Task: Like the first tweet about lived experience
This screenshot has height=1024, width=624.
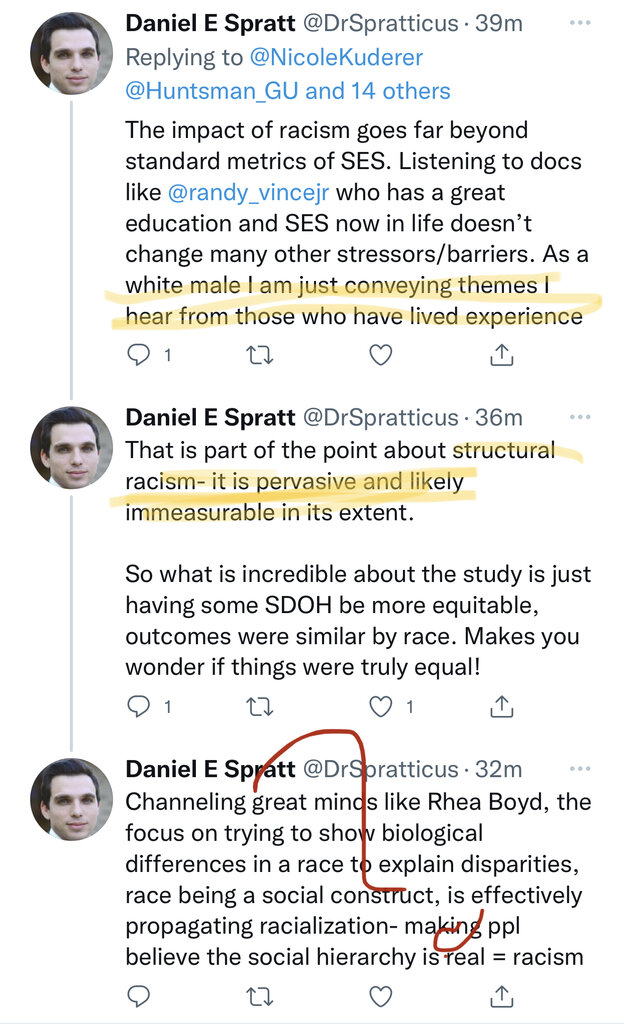Action: (380, 354)
